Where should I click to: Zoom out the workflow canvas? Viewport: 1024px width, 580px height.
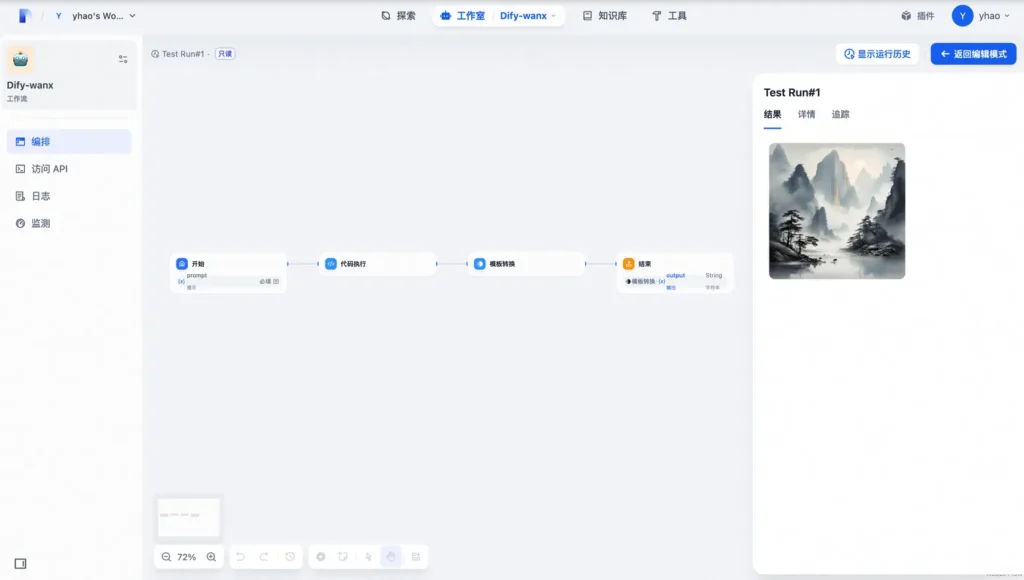[166, 557]
